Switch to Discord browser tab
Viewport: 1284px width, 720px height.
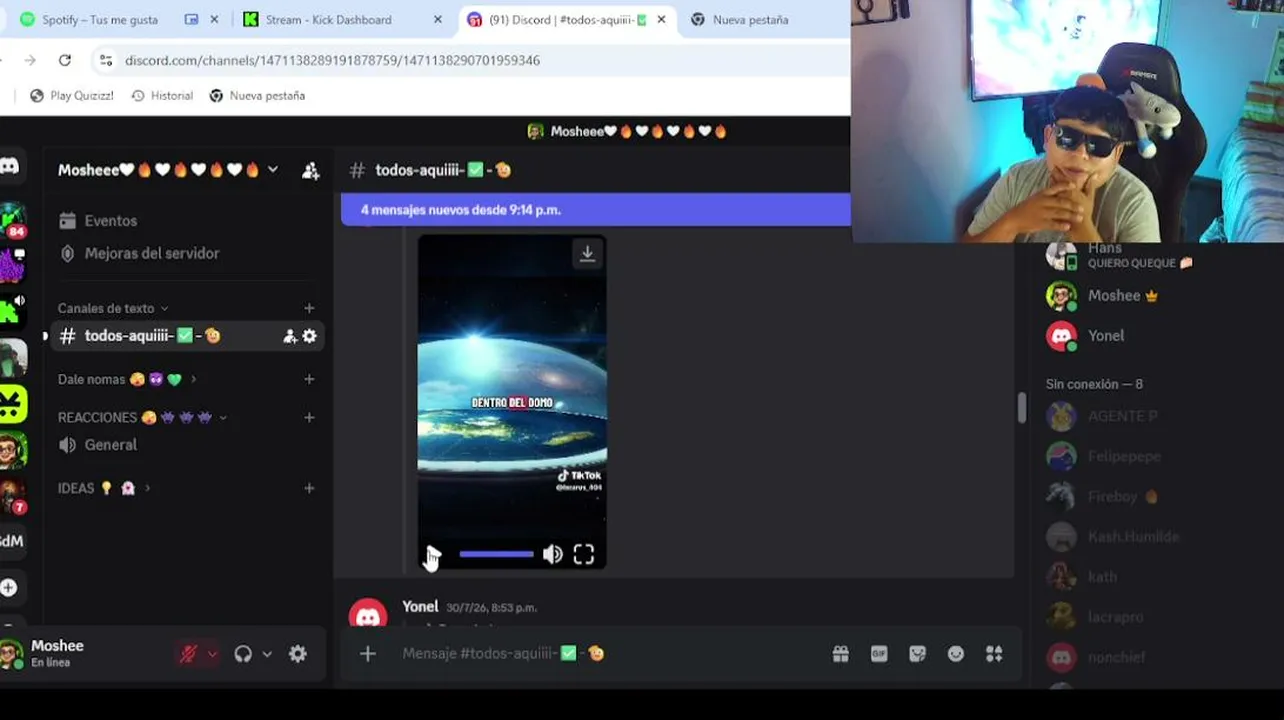pos(567,20)
